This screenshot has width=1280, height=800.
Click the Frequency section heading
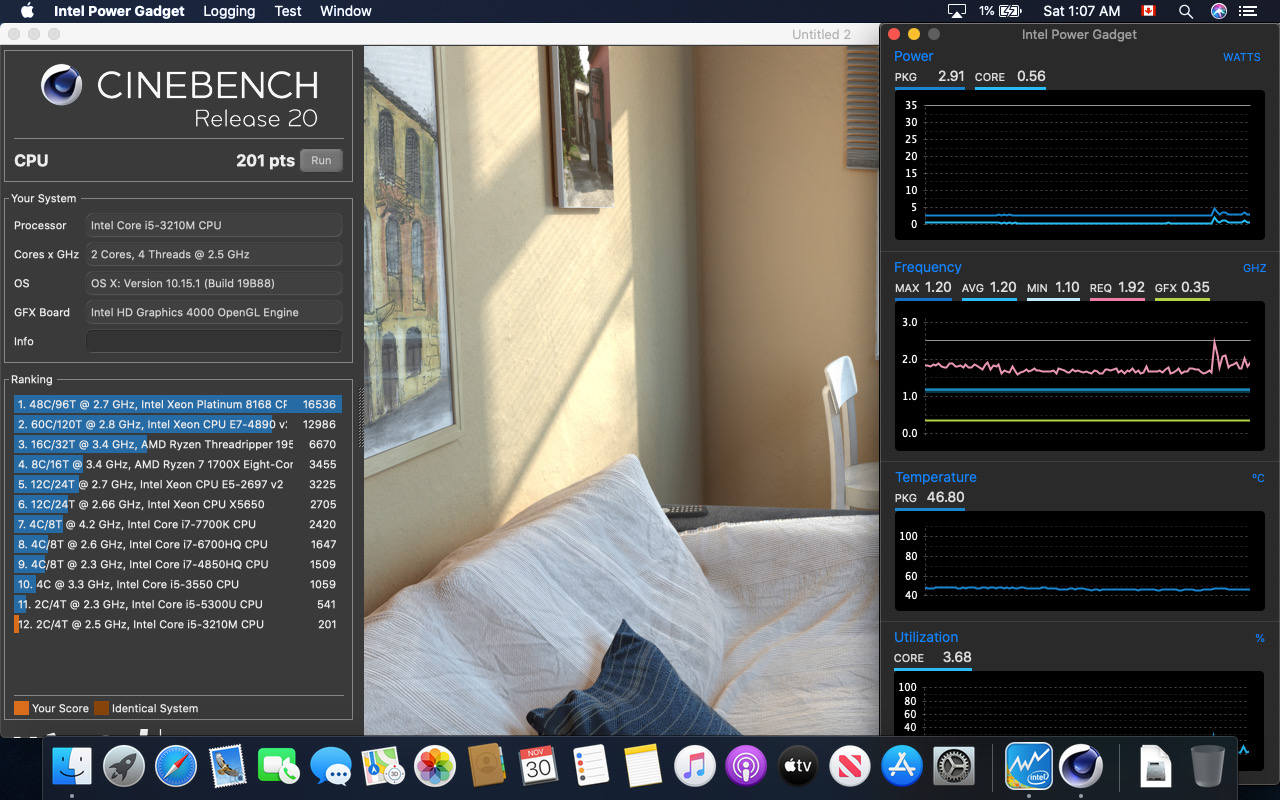(928, 267)
